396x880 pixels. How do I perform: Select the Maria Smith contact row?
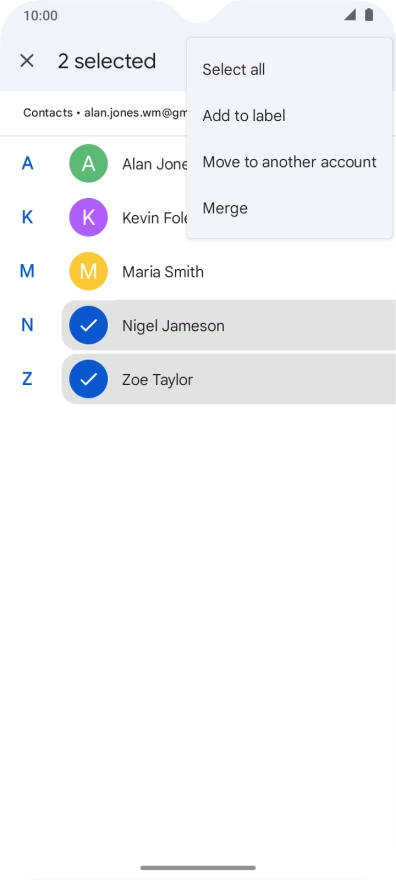click(x=229, y=271)
